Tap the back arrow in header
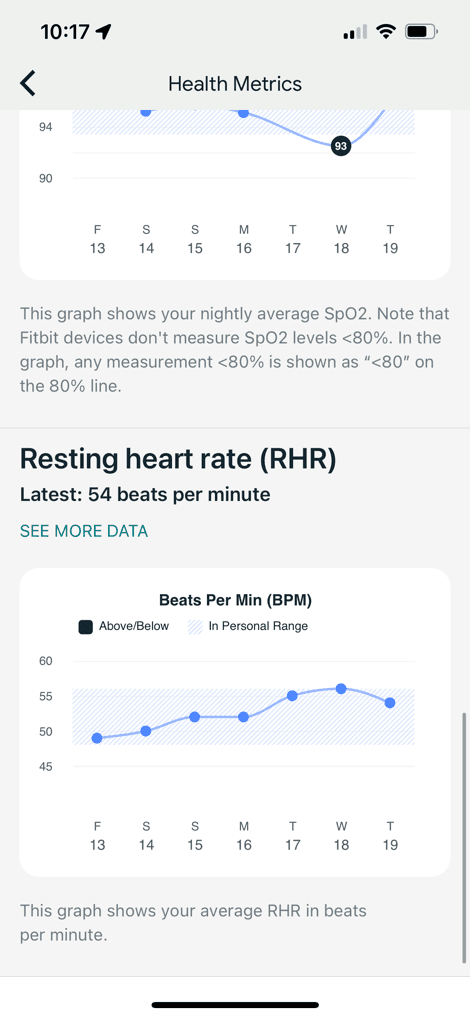 27,84
